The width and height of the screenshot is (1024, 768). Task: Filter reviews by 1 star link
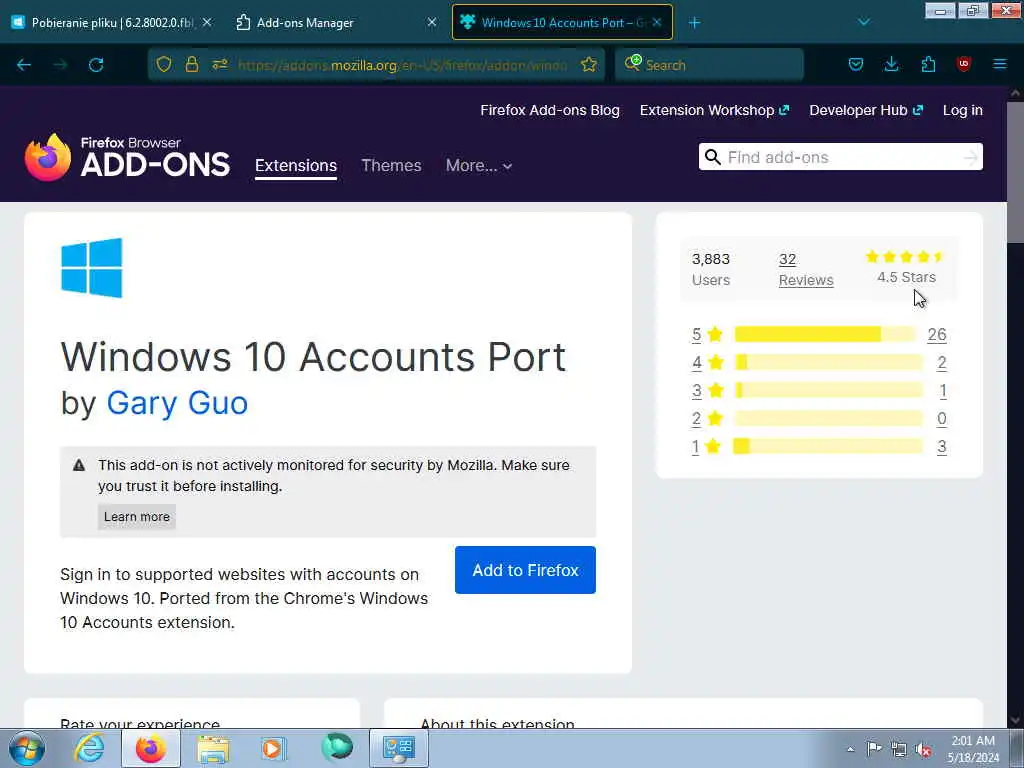706,446
